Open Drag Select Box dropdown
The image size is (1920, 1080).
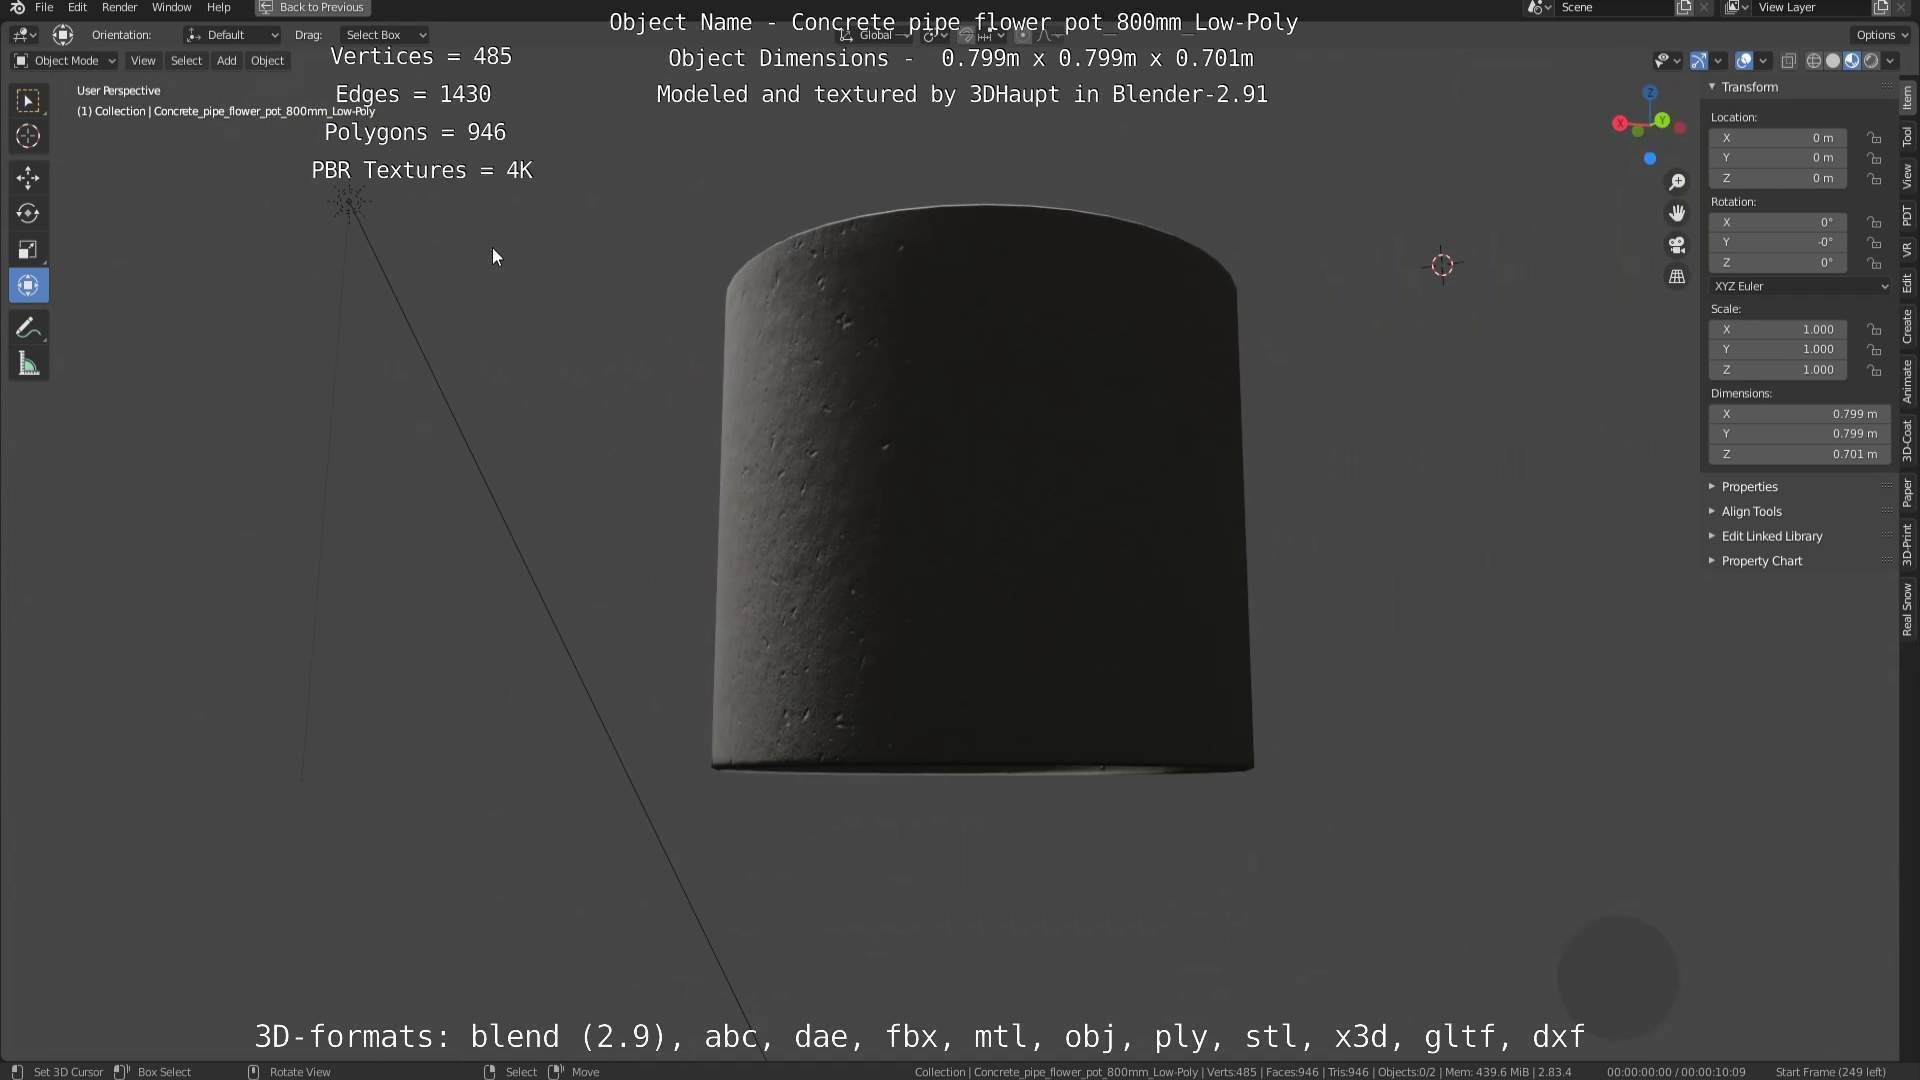(385, 35)
